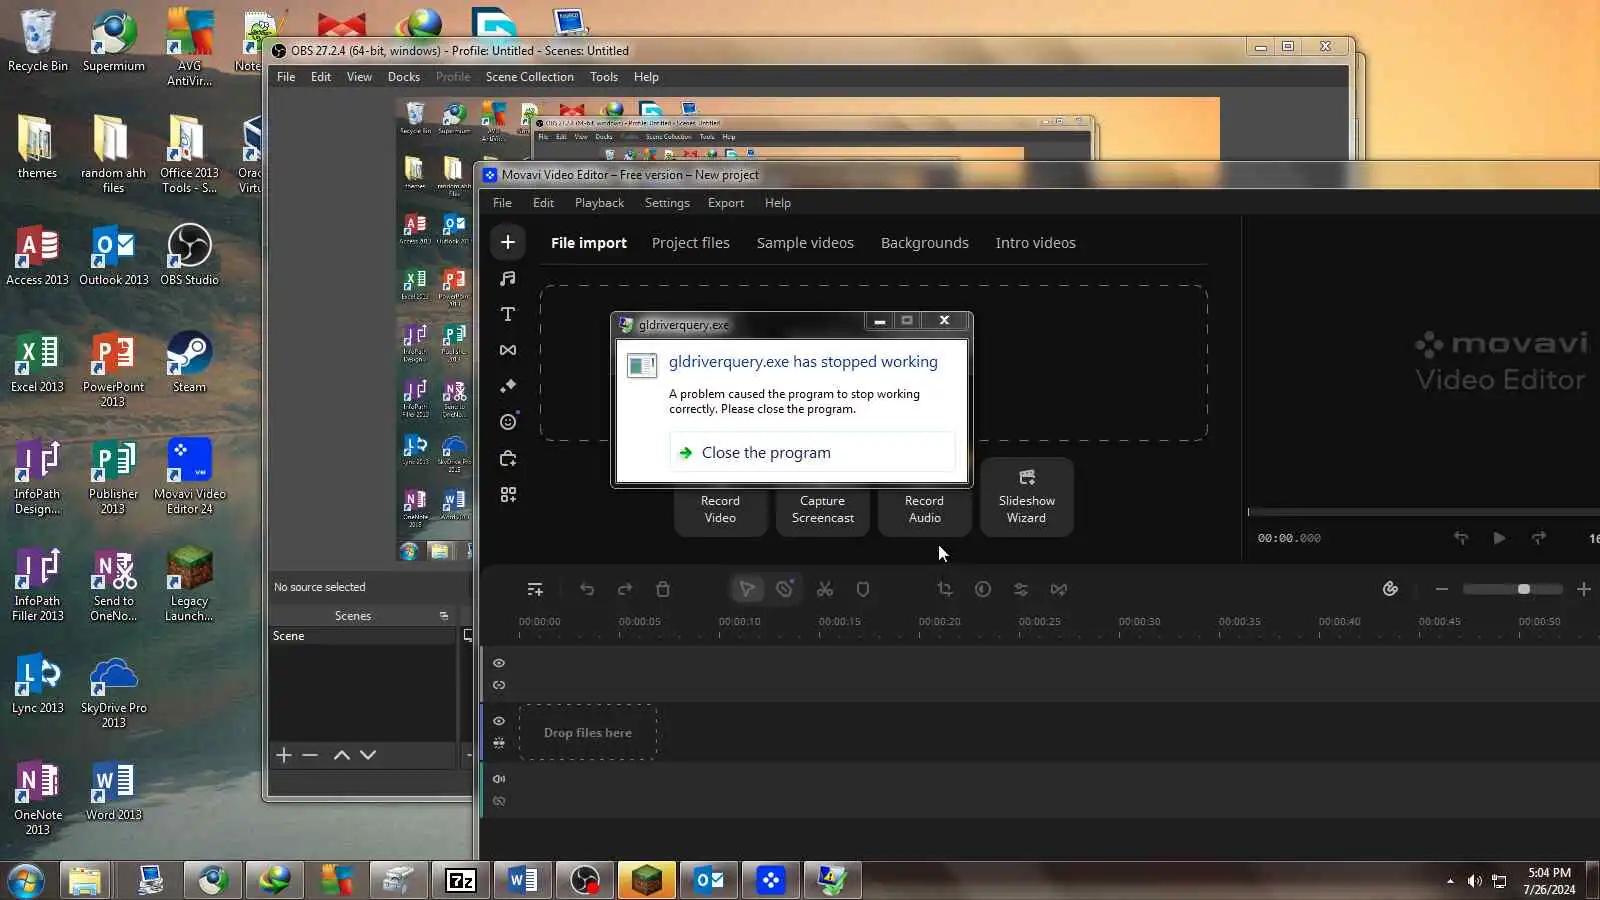The image size is (1600, 900).
Task: Toggle the link icon of the top timeline track
Action: click(499, 685)
